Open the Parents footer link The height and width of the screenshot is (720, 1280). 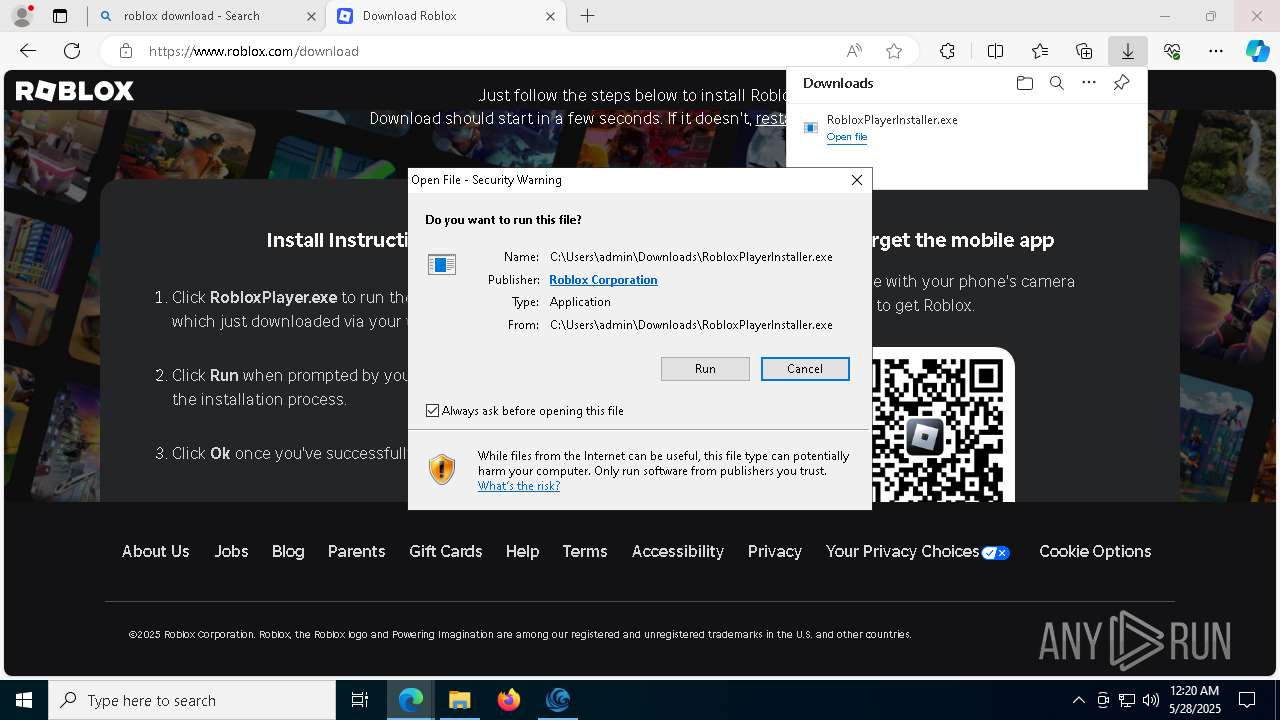coord(356,551)
